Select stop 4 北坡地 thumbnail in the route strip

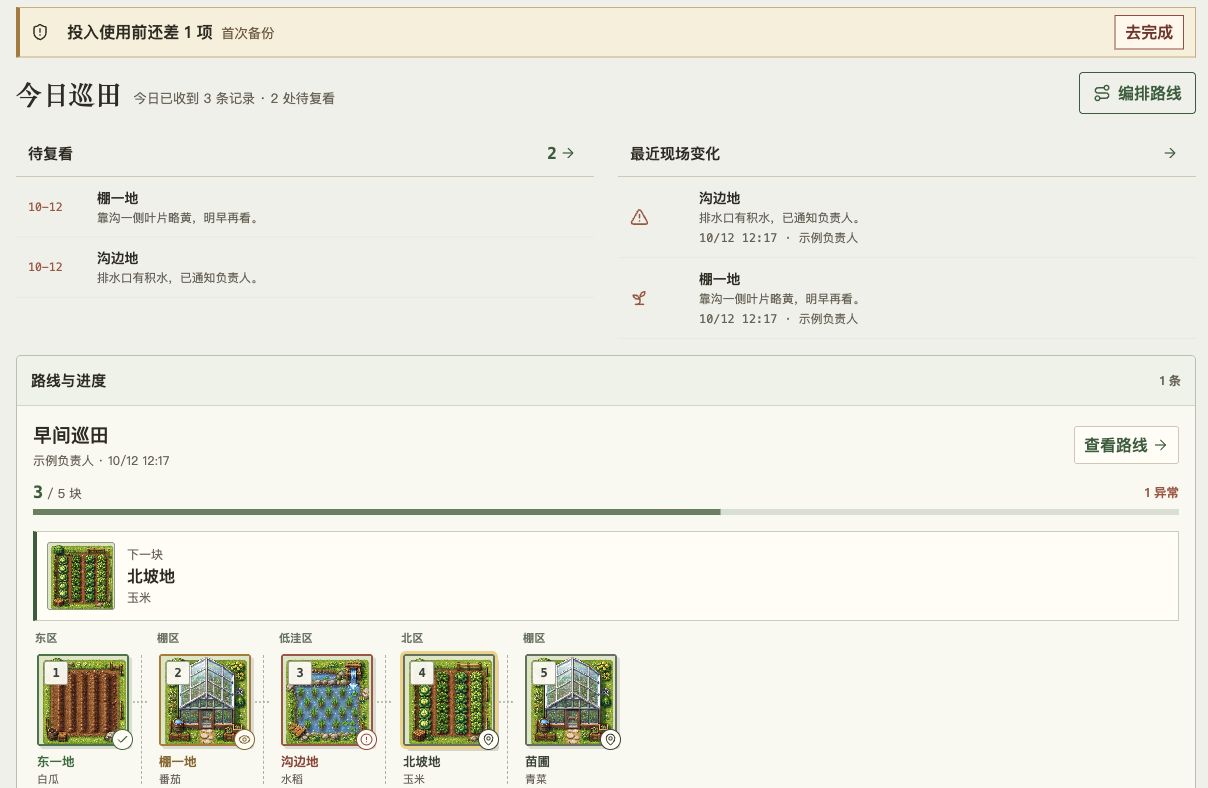(449, 700)
